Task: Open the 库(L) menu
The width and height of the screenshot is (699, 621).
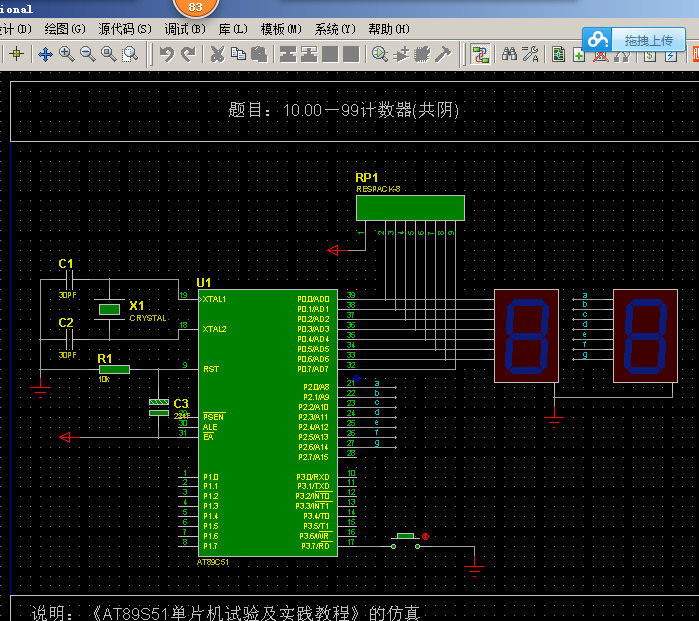Action: tap(233, 29)
